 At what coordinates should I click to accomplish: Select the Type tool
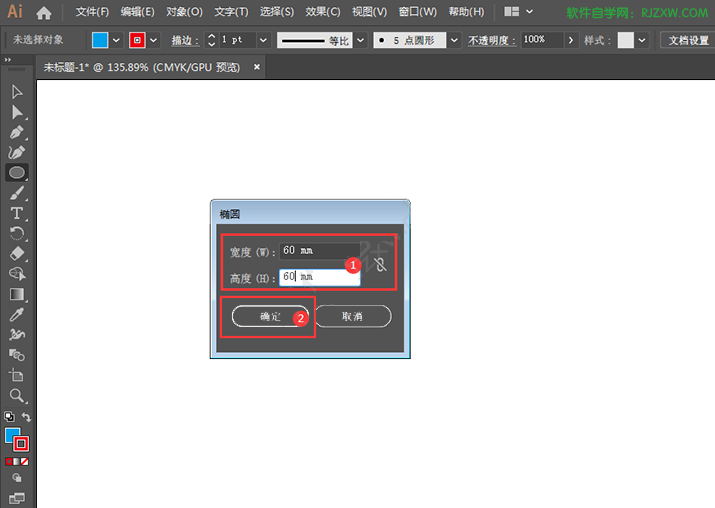[x=17, y=213]
